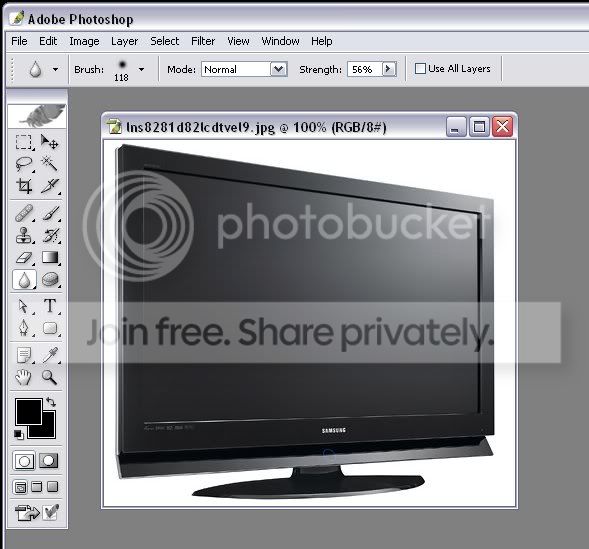Select the Gradient tool
Viewport: 589px width, 549px height.
(50, 257)
